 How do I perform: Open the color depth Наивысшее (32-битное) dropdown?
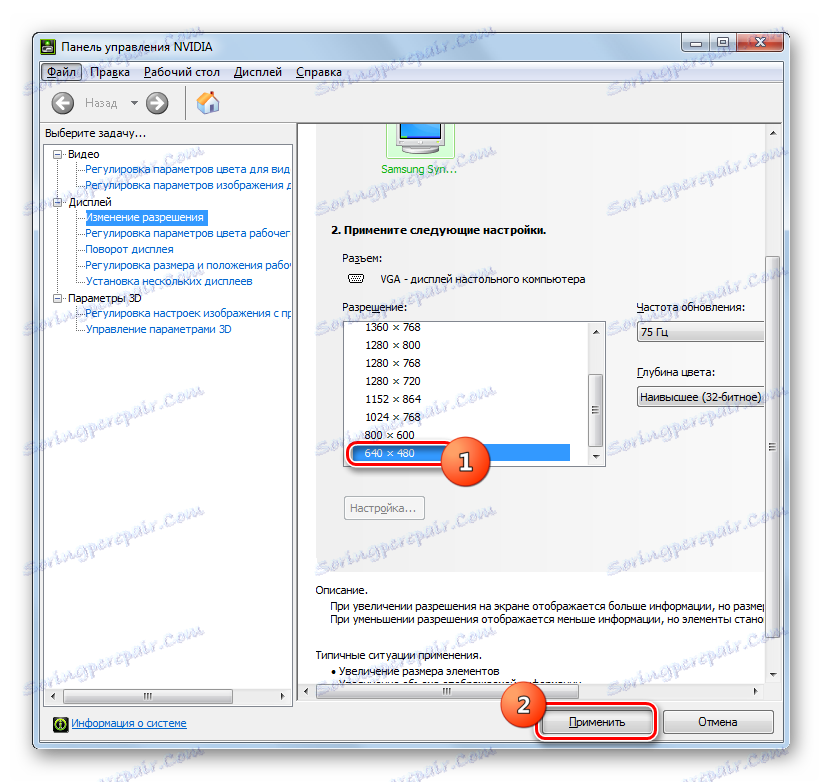pyautogui.click(x=700, y=397)
